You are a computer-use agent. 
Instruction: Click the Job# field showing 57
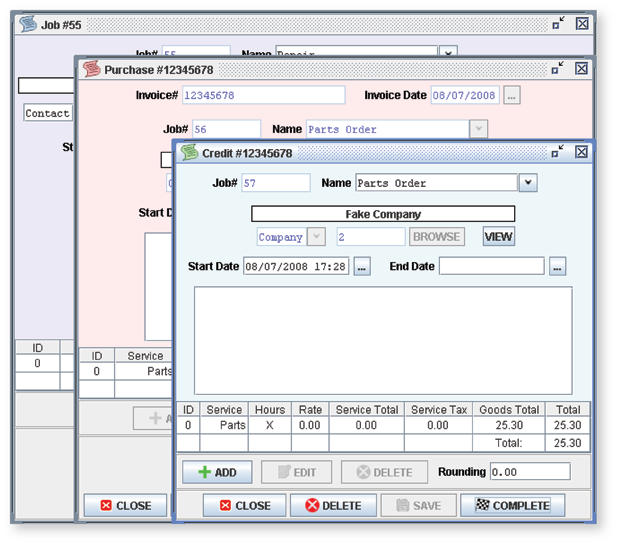276,183
